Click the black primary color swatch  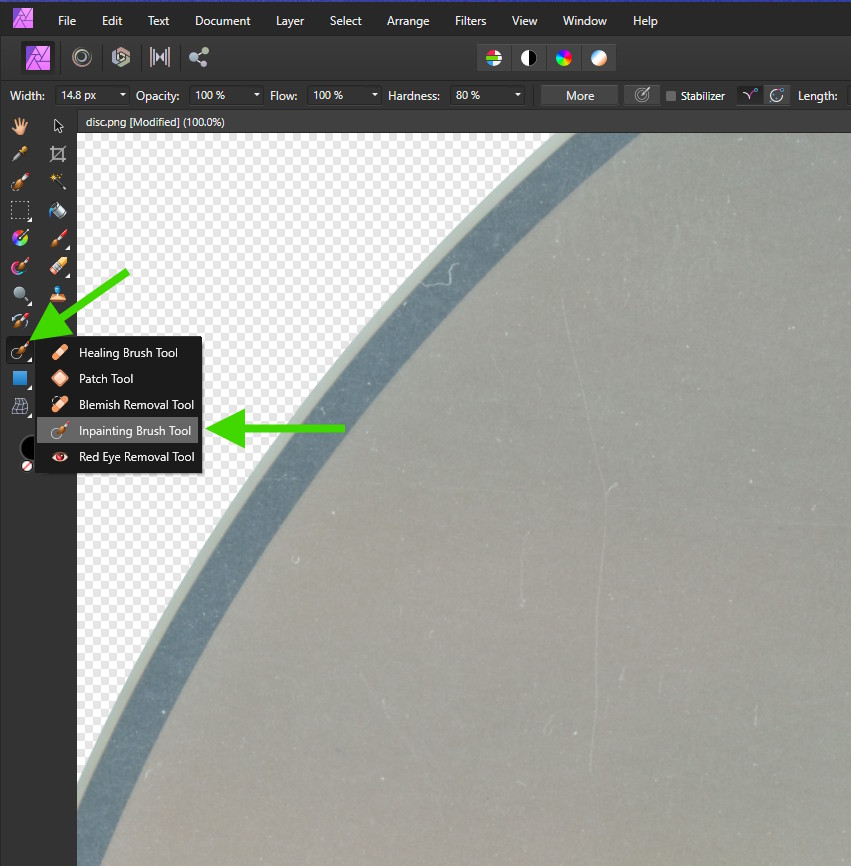tap(29, 446)
